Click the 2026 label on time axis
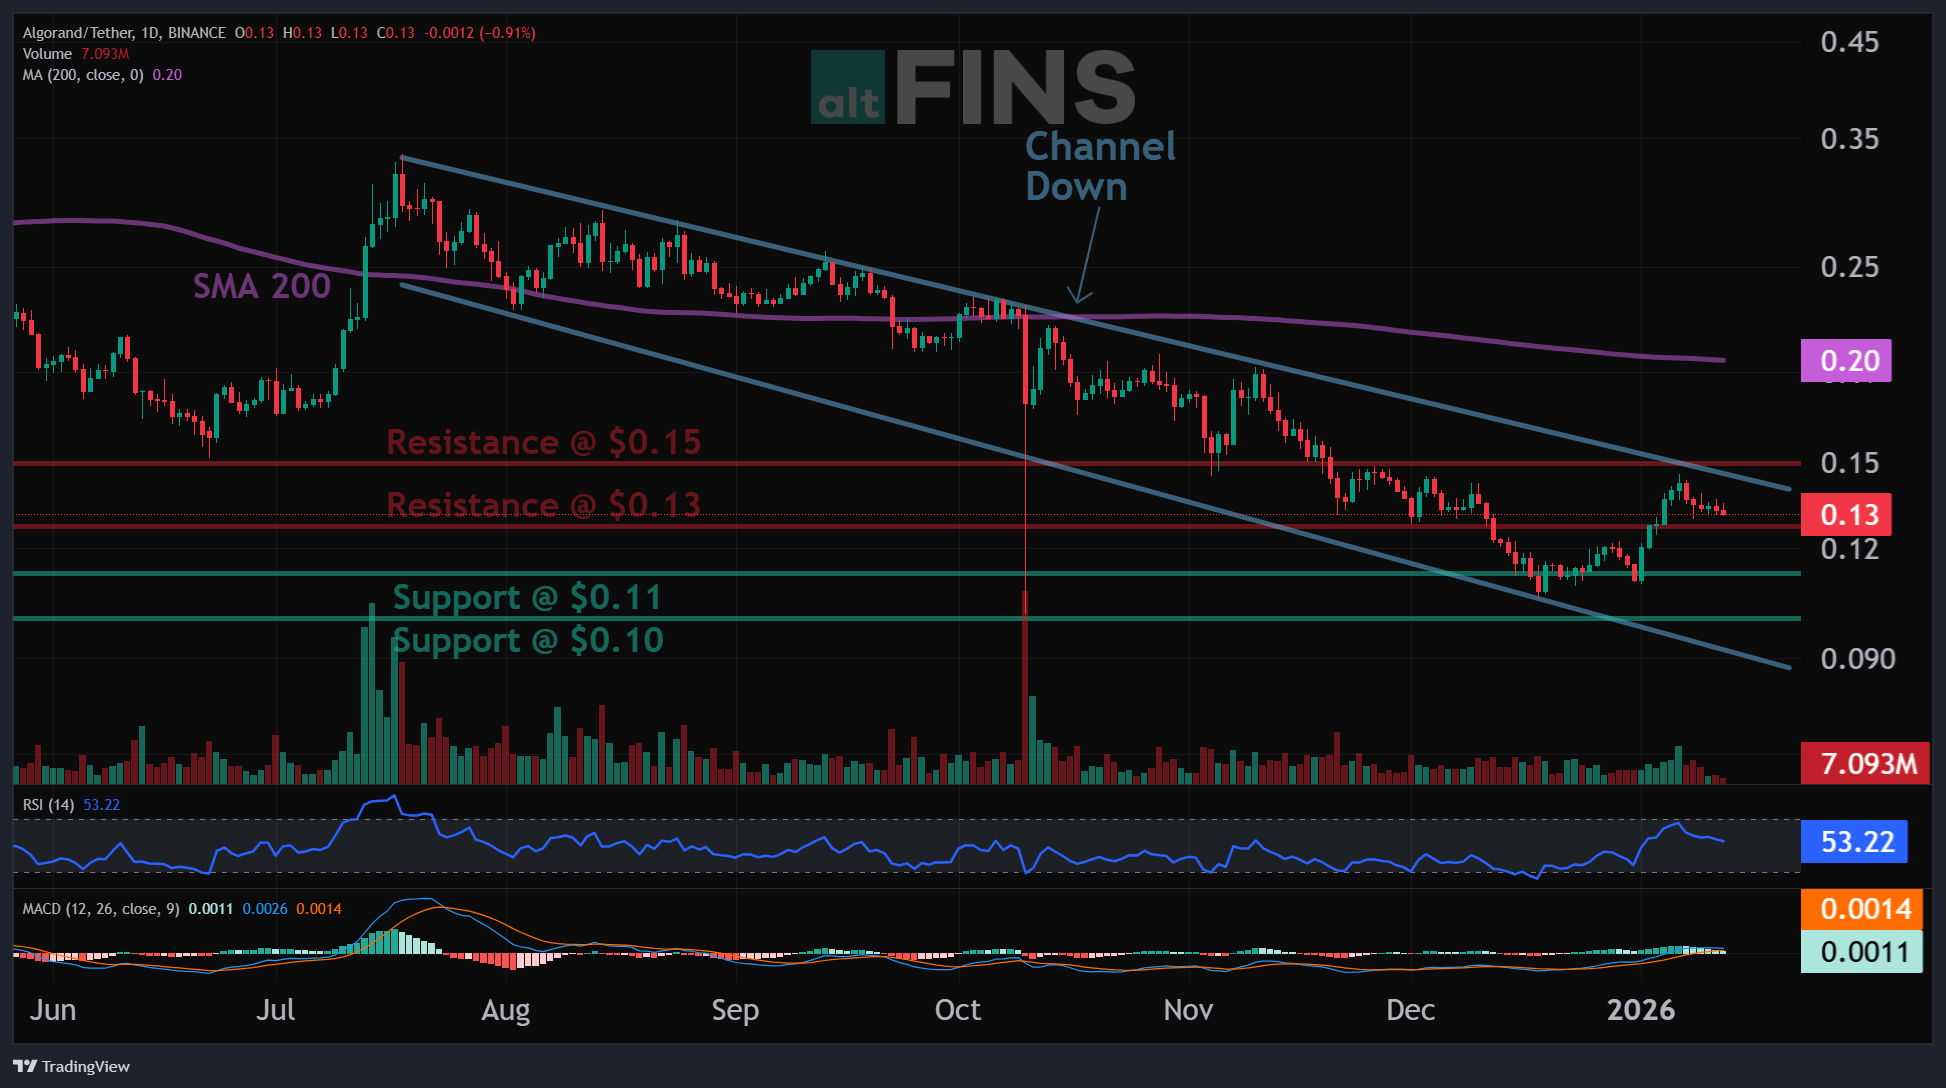 tap(1640, 1010)
